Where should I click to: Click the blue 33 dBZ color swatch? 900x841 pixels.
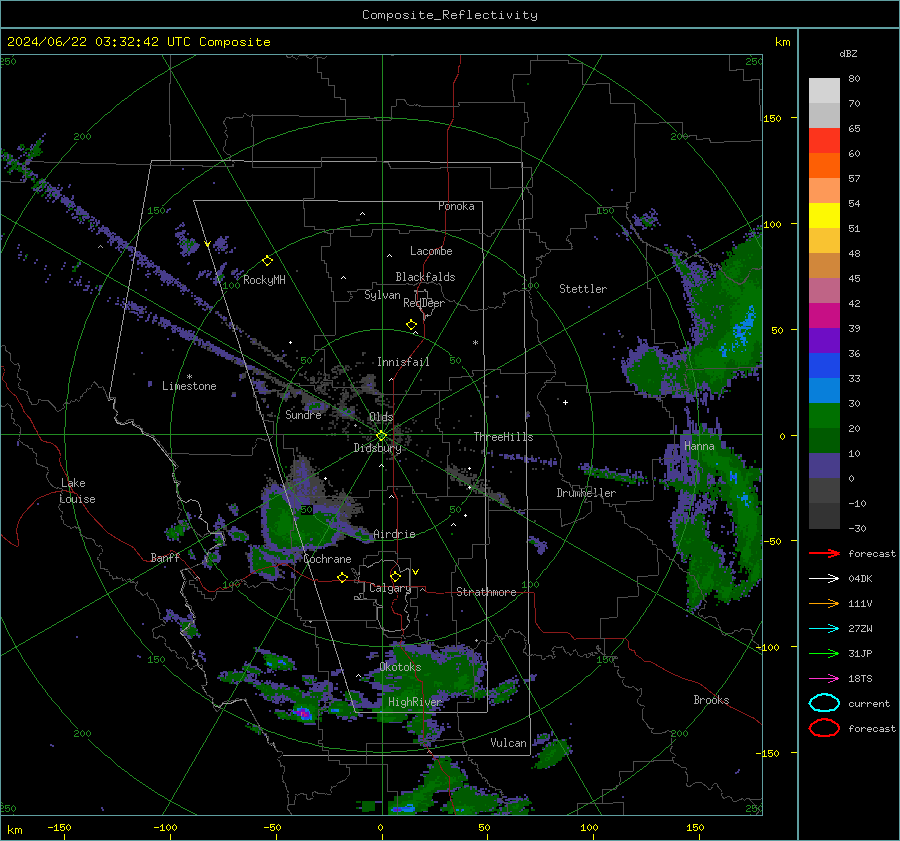point(824,366)
